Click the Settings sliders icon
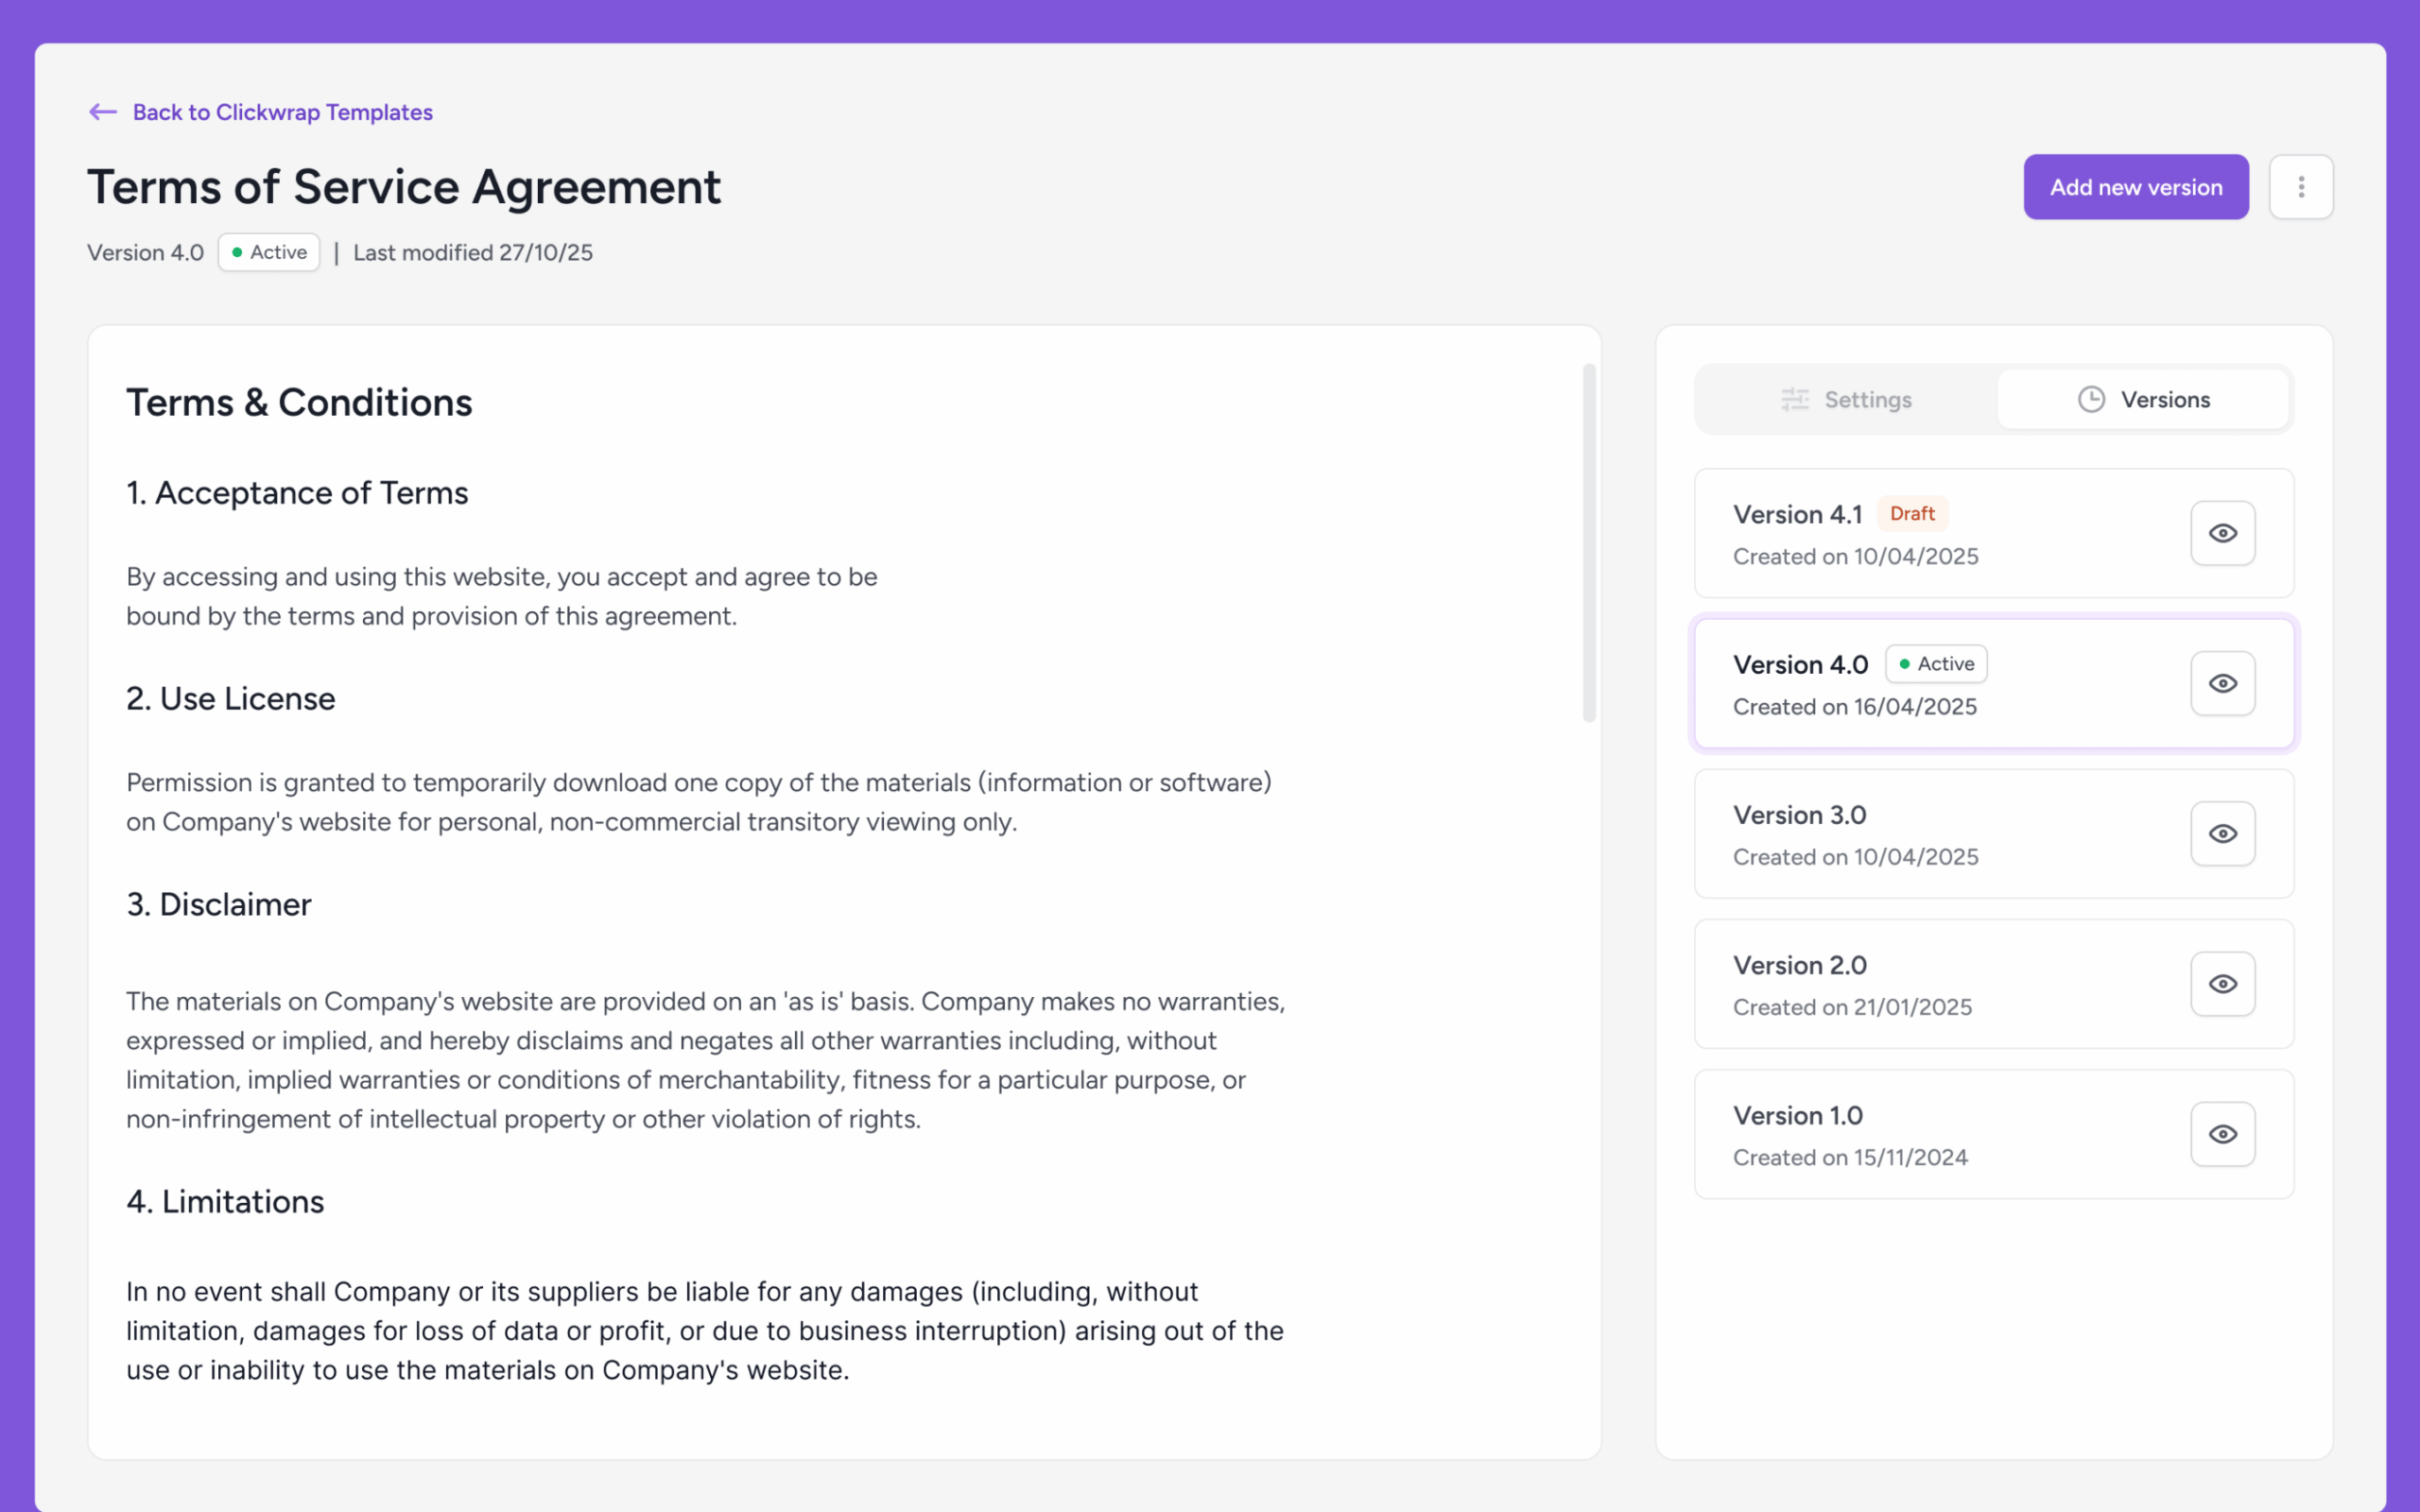 click(x=1795, y=400)
